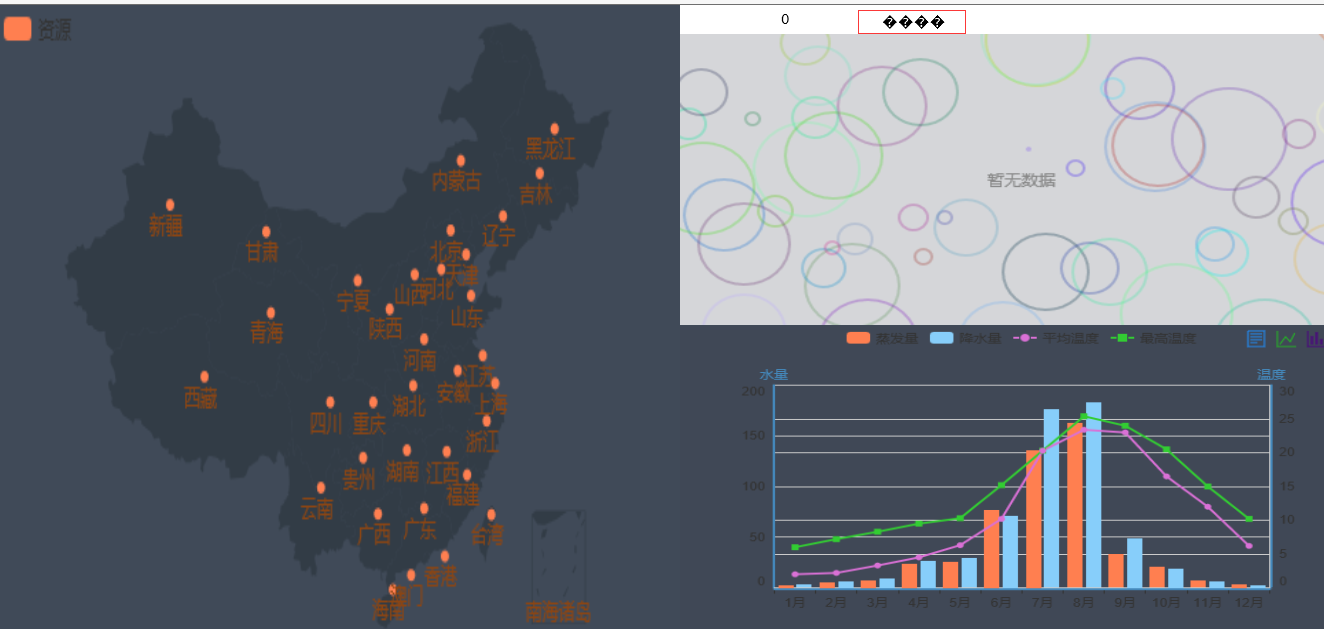
Task: Switch chart to bar type icon
Action: (1314, 339)
